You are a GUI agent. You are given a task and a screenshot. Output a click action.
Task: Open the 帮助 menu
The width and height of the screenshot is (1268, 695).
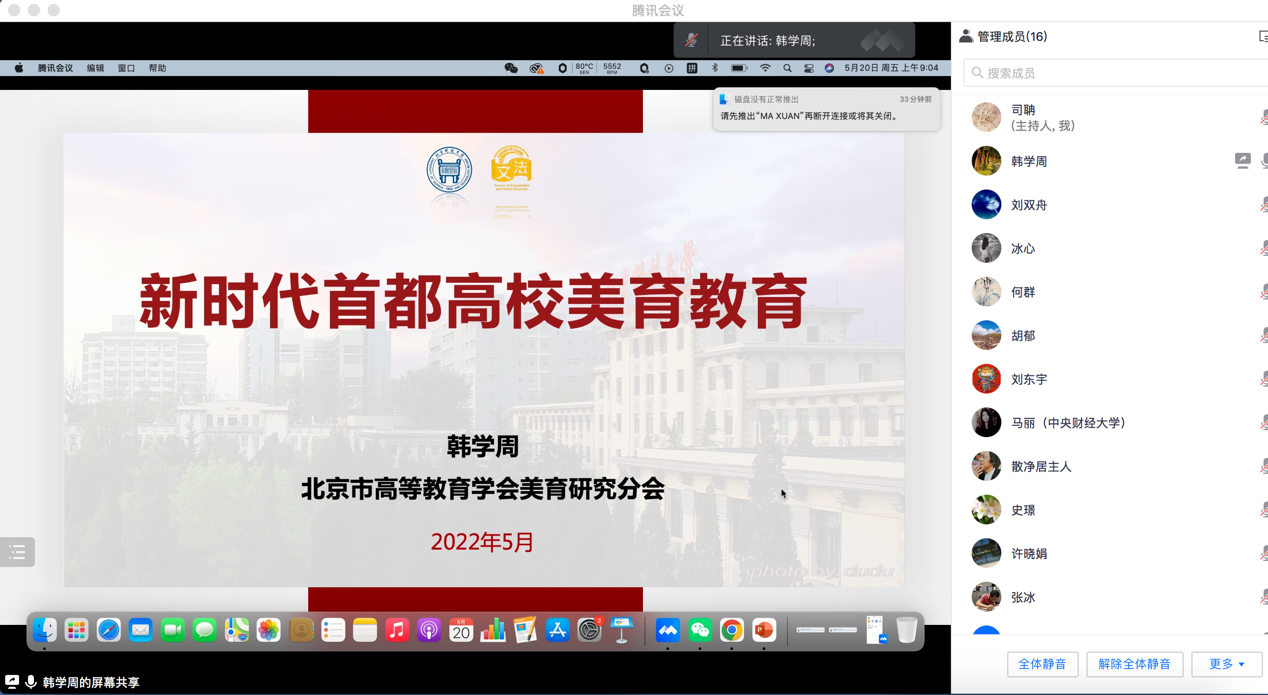157,68
